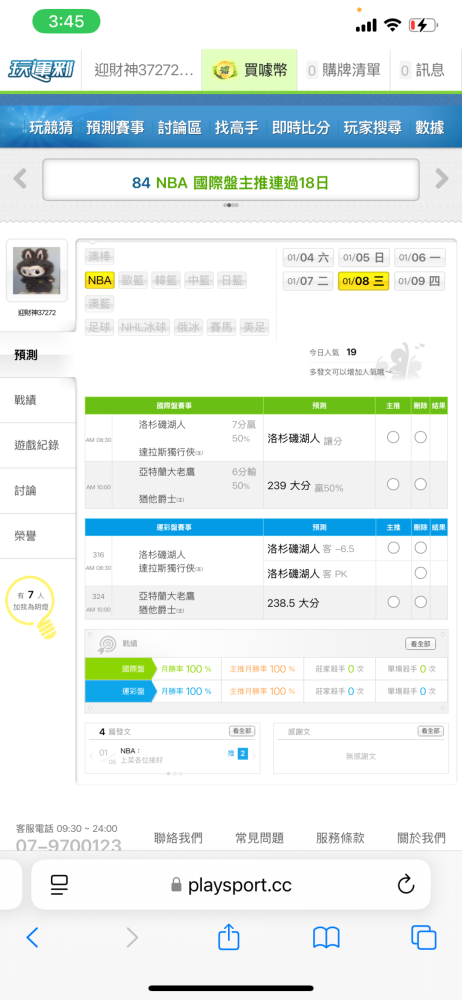
Task: Open the user avatar picture
Action: point(37,270)
